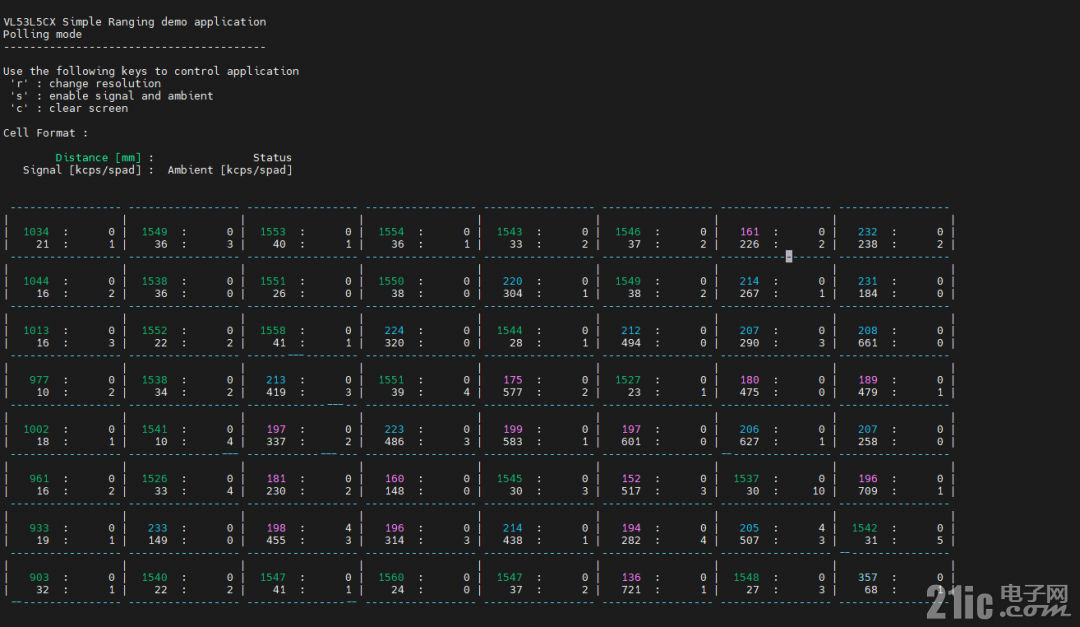Screen dimensions: 1080x627
Task: Select distance value 1537 in the grid
Action: coord(747,480)
